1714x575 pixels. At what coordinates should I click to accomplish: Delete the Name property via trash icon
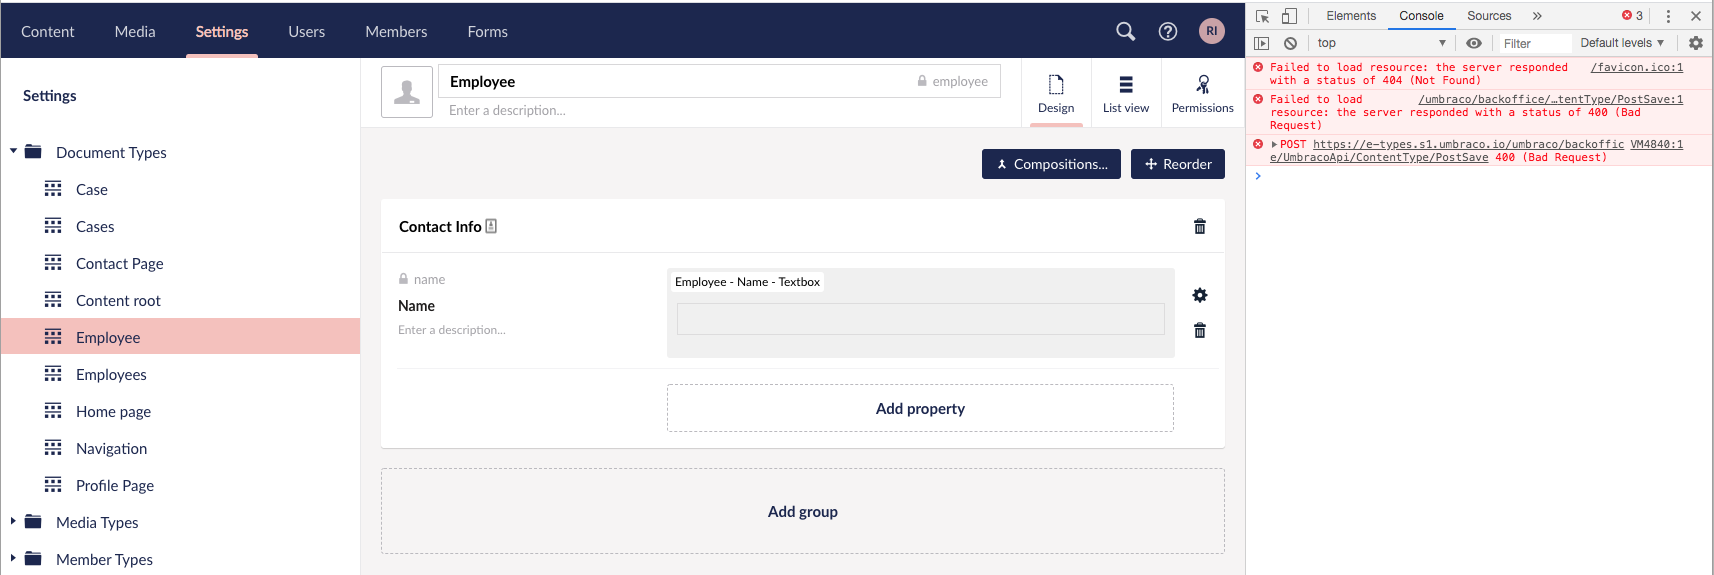click(x=1200, y=330)
